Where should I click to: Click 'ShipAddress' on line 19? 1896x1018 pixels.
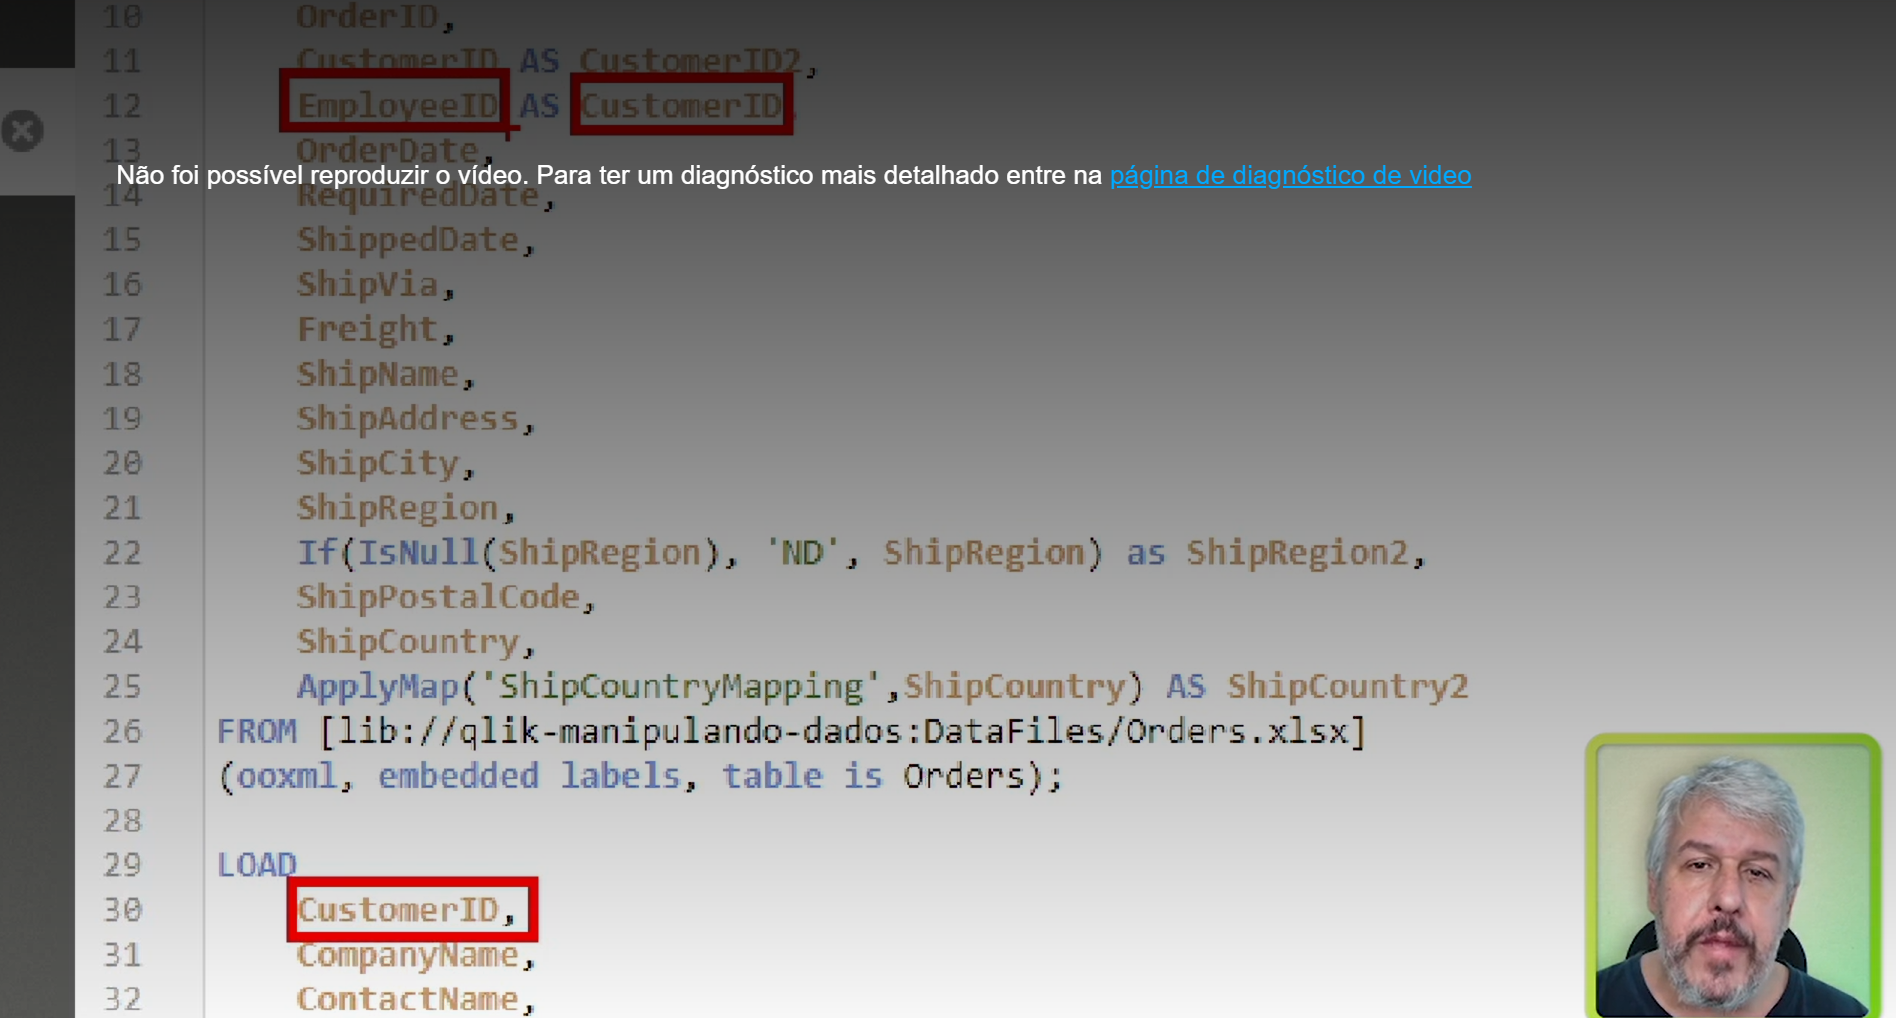tap(407, 418)
